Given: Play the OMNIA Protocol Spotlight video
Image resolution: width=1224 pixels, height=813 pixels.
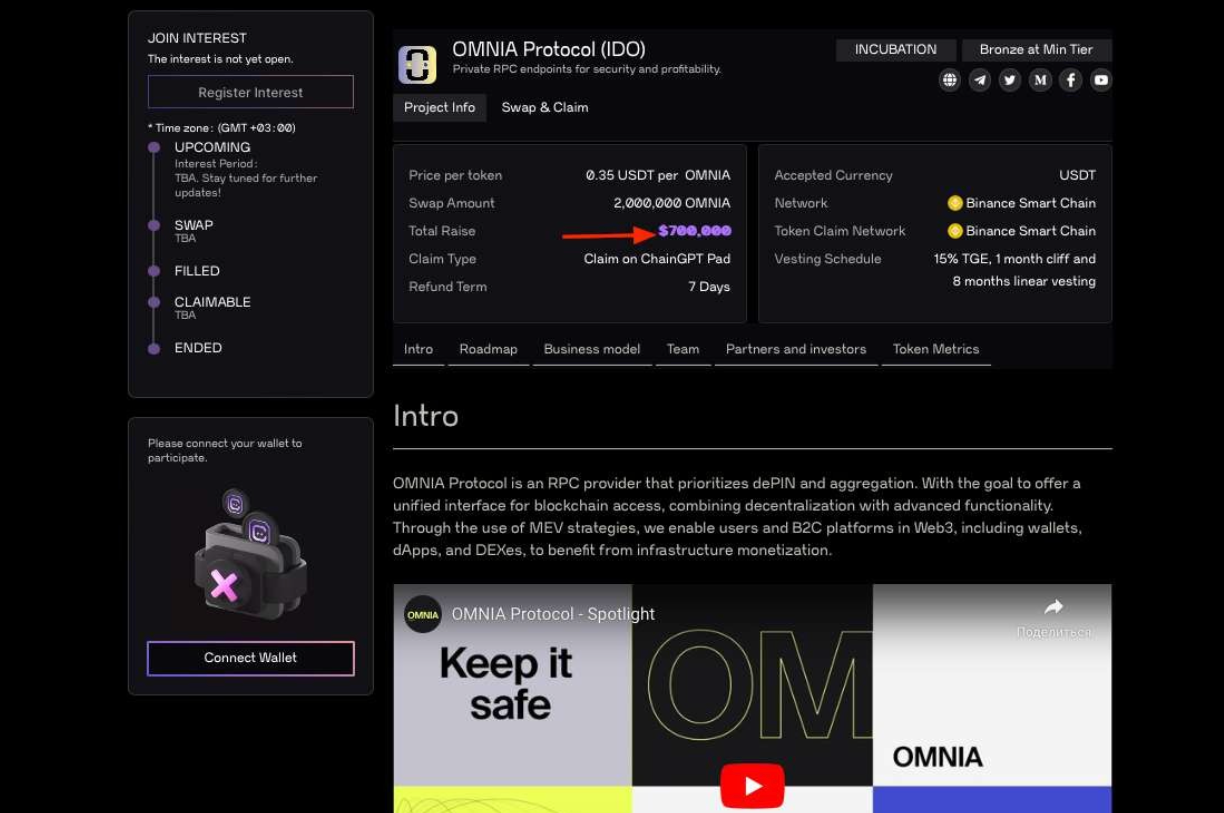Looking at the screenshot, I should 753,785.
